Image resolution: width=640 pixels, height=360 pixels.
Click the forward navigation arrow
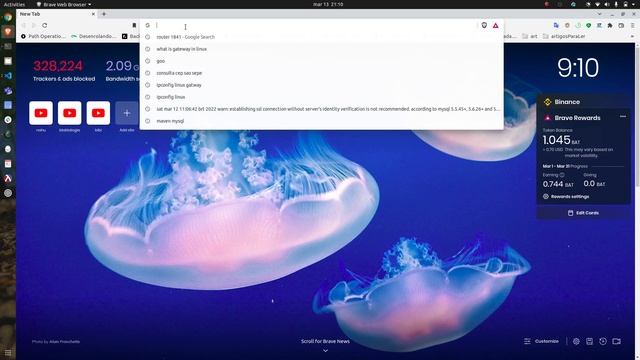point(33,25)
